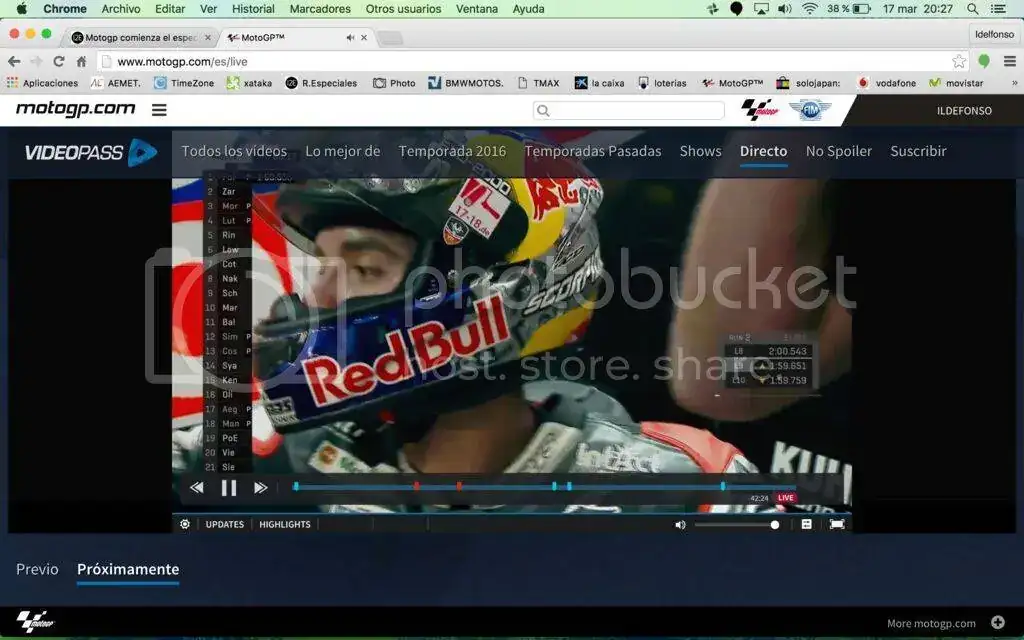Toggle multi-screen layout icon in player

[x=807, y=524]
